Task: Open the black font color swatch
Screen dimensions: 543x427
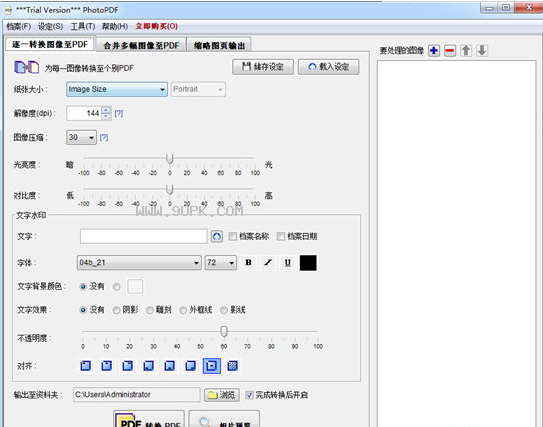Action: [x=308, y=263]
